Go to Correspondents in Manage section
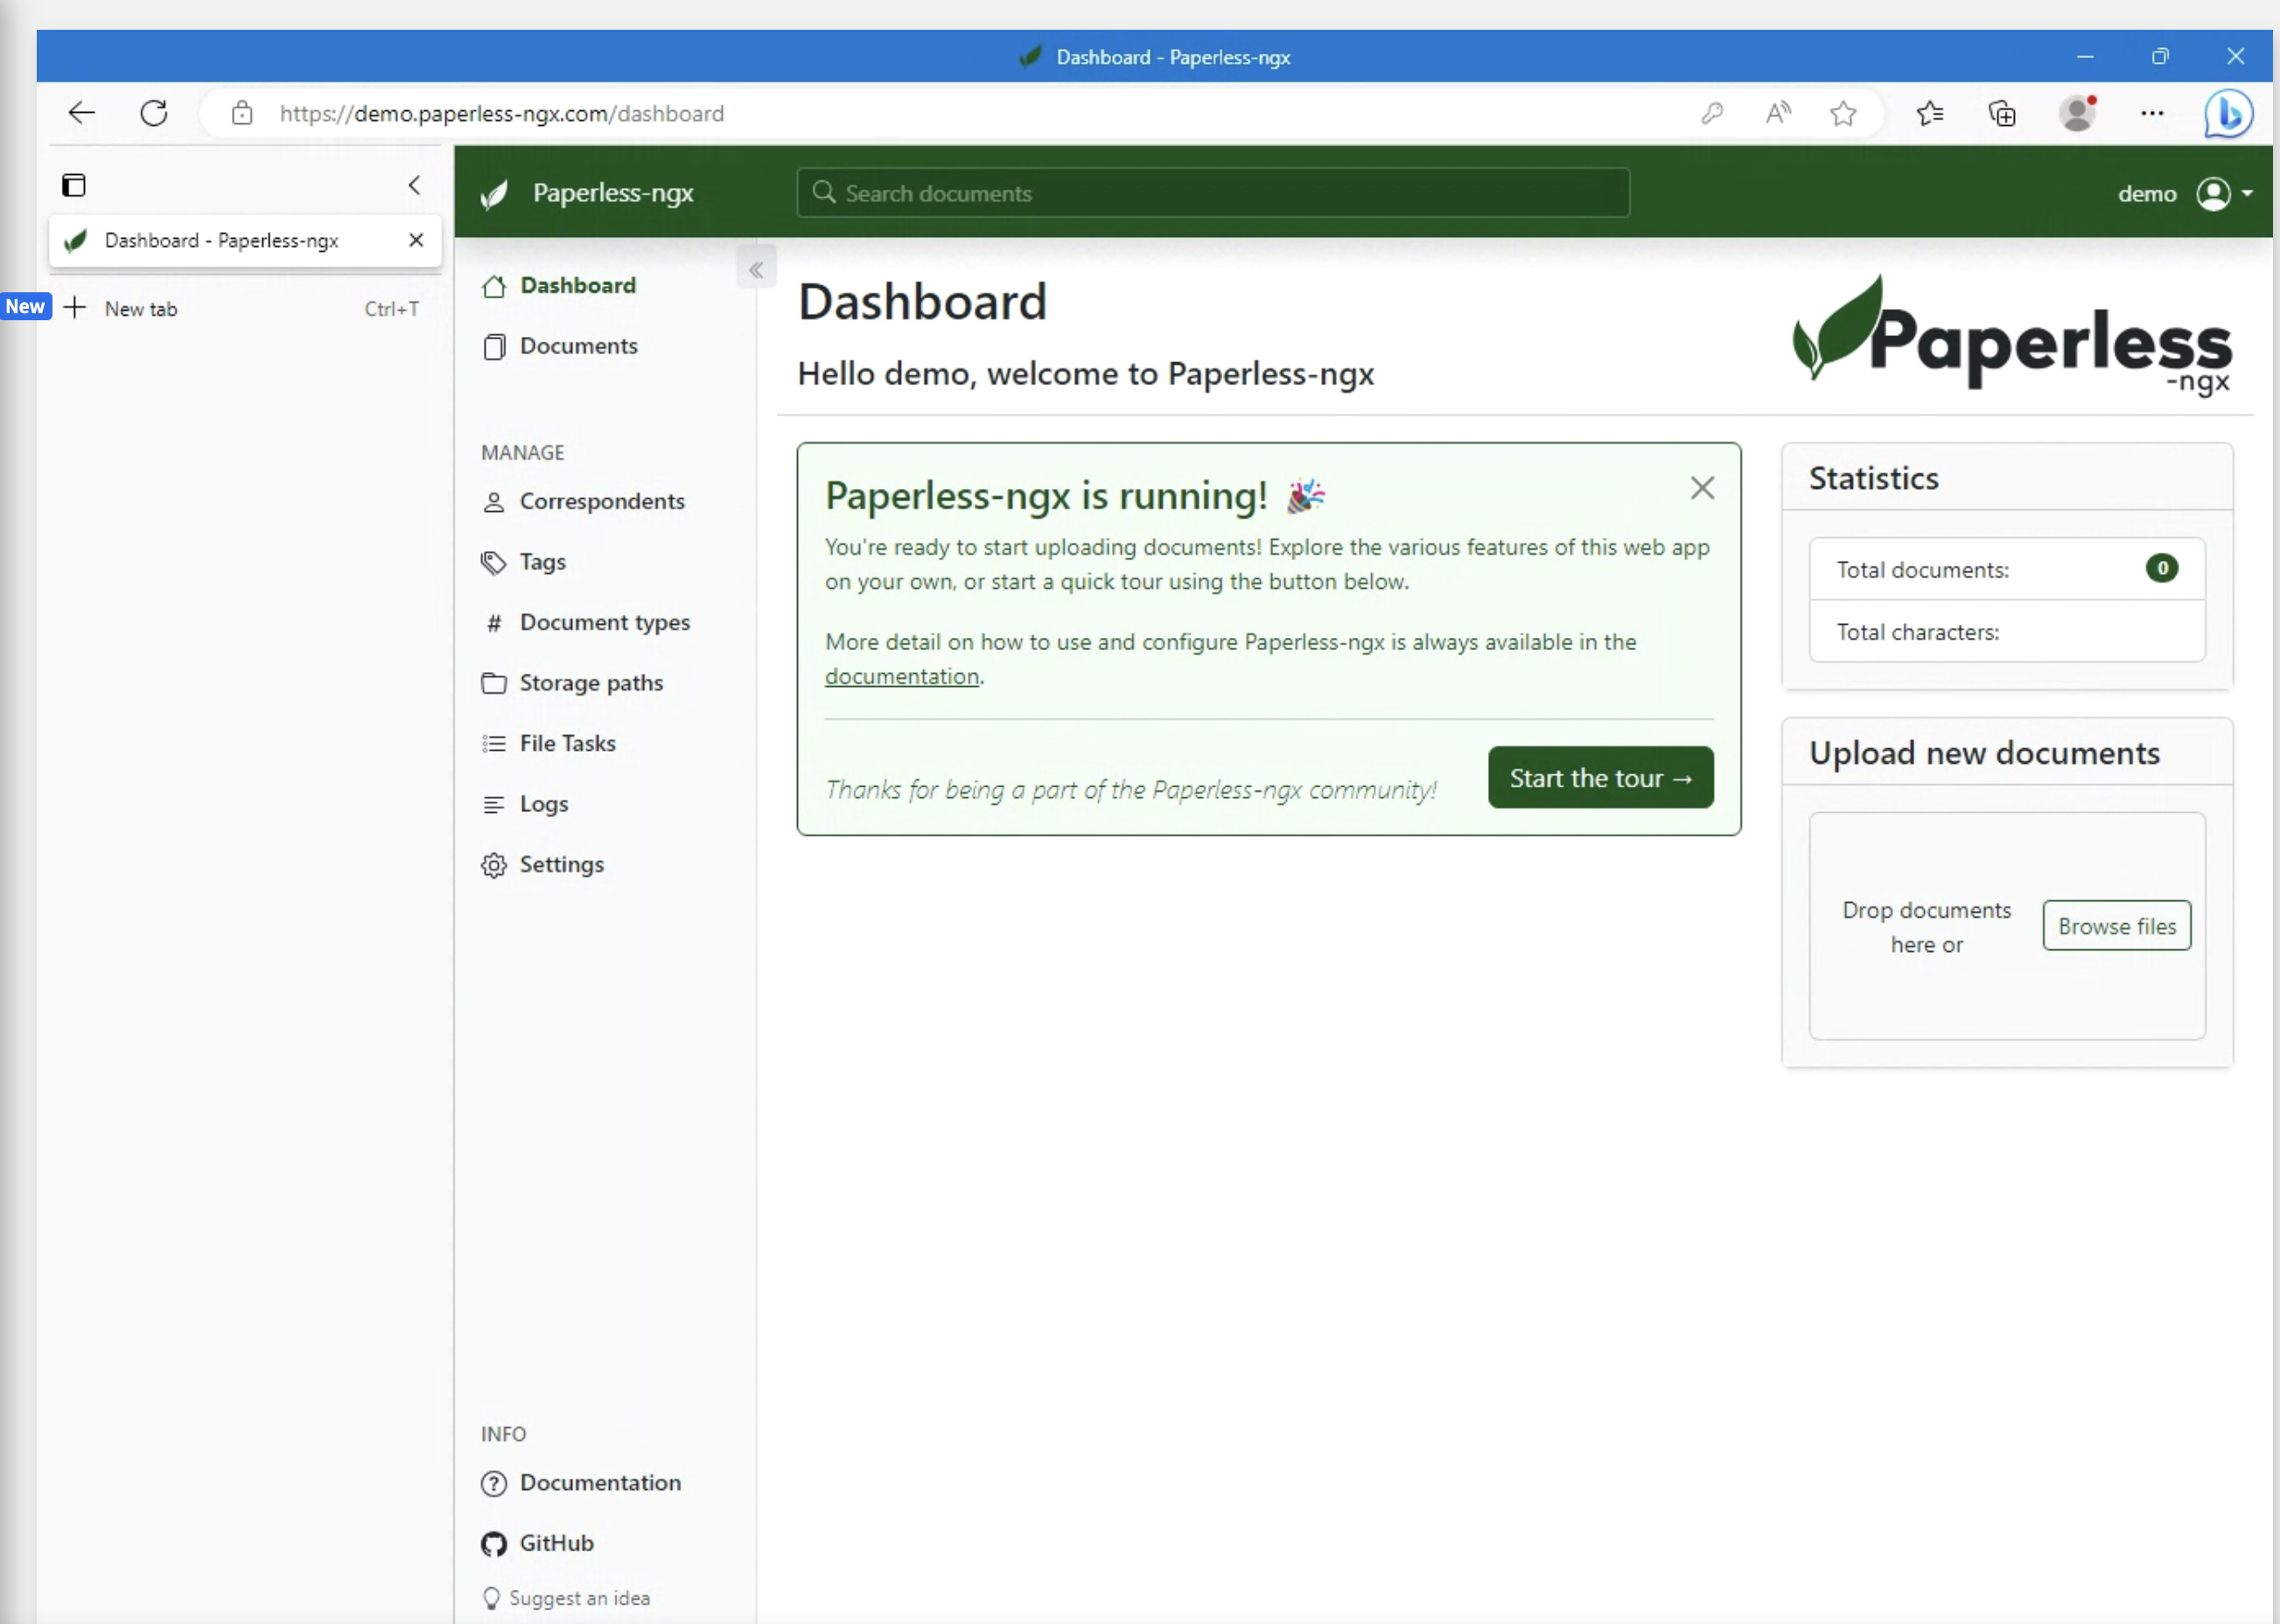The image size is (2280, 1624). click(601, 501)
